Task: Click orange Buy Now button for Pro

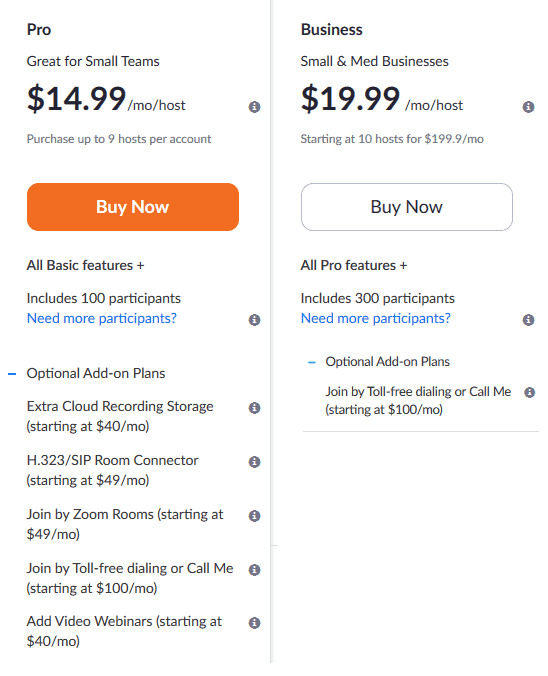Action: point(133,207)
